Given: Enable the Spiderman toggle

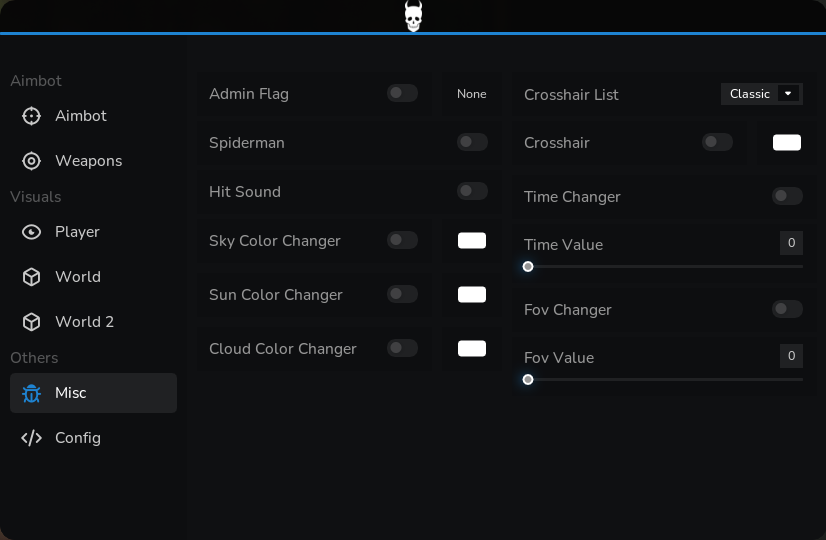Looking at the screenshot, I should [x=473, y=142].
